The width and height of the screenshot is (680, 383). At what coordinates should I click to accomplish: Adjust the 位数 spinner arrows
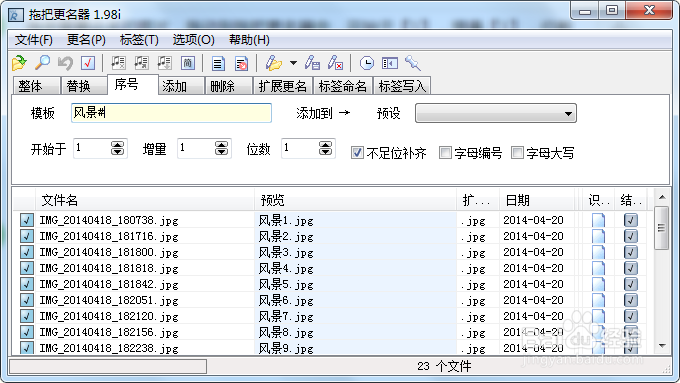click(x=325, y=148)
